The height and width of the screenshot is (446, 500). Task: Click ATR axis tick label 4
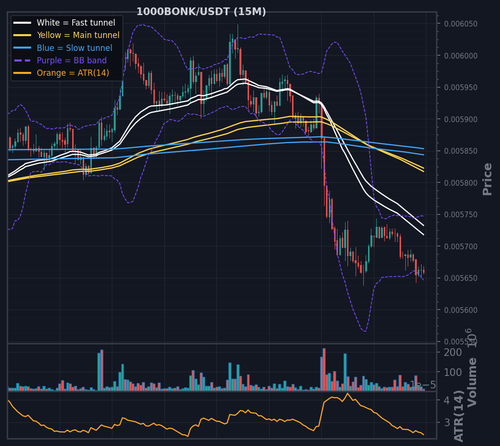click(x=447, y=400)
